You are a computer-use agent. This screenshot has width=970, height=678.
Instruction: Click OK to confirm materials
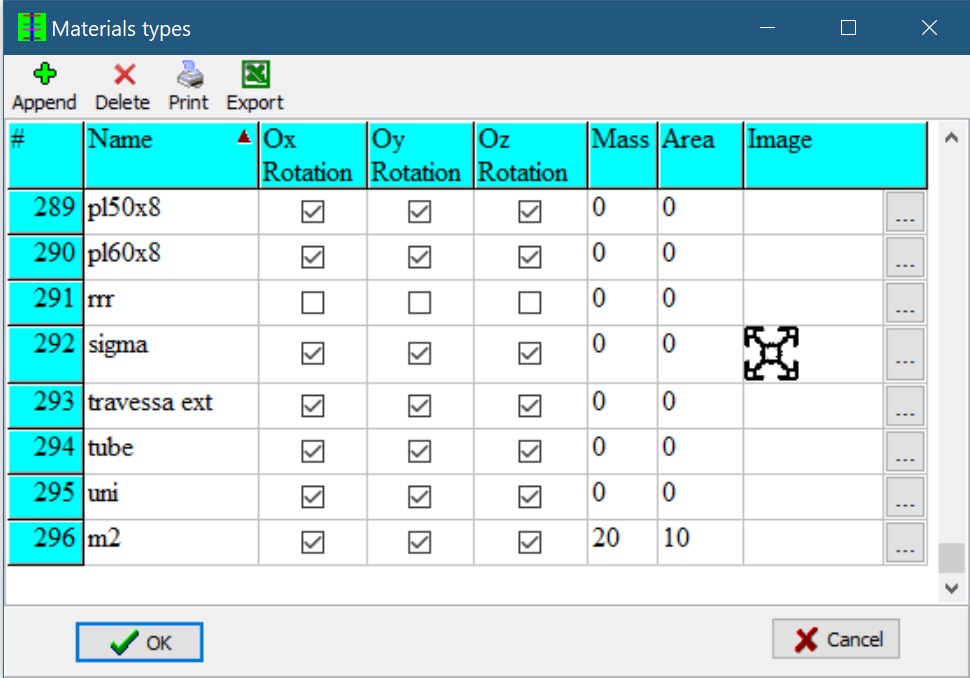(140, 643)
